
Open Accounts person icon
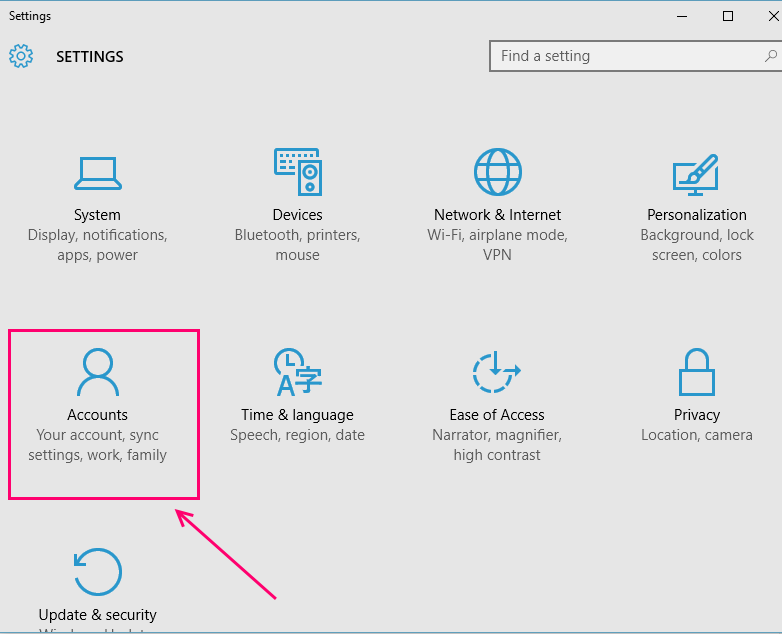tap(98, 372)
